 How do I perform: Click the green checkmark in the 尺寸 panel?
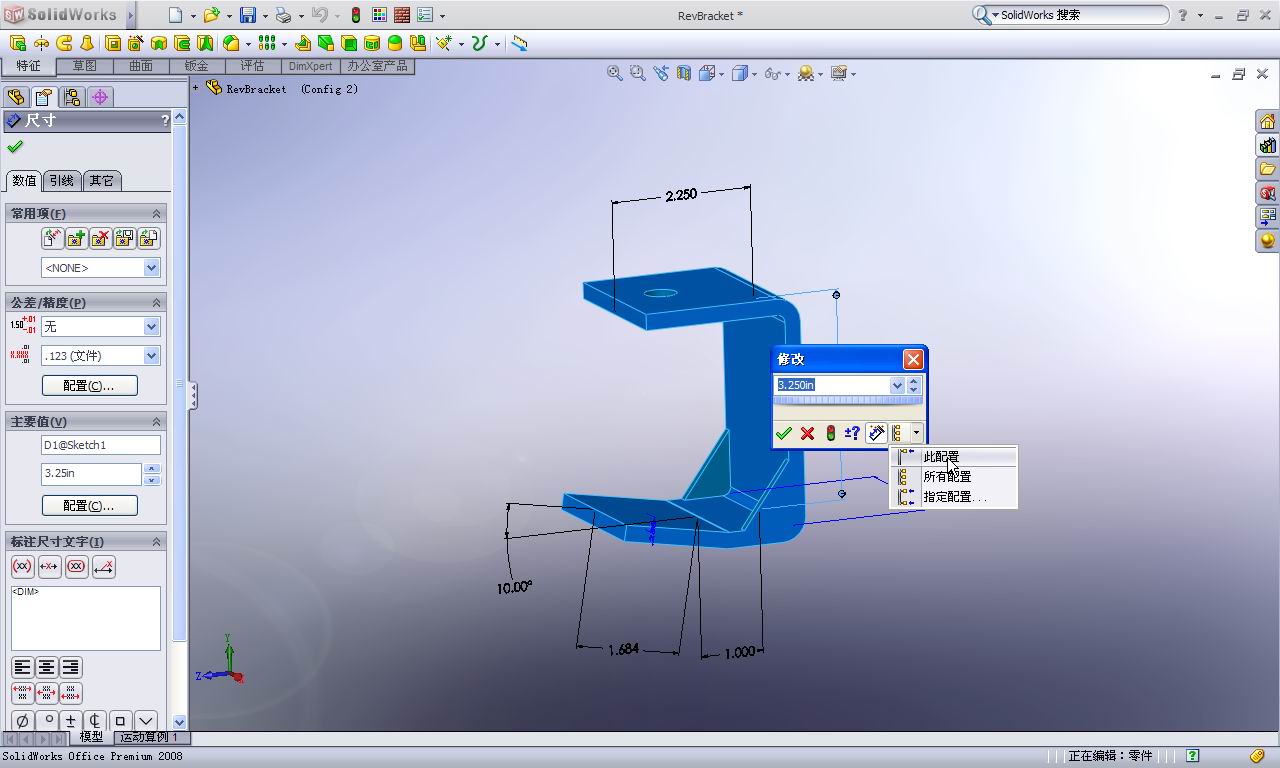point(15,147)
